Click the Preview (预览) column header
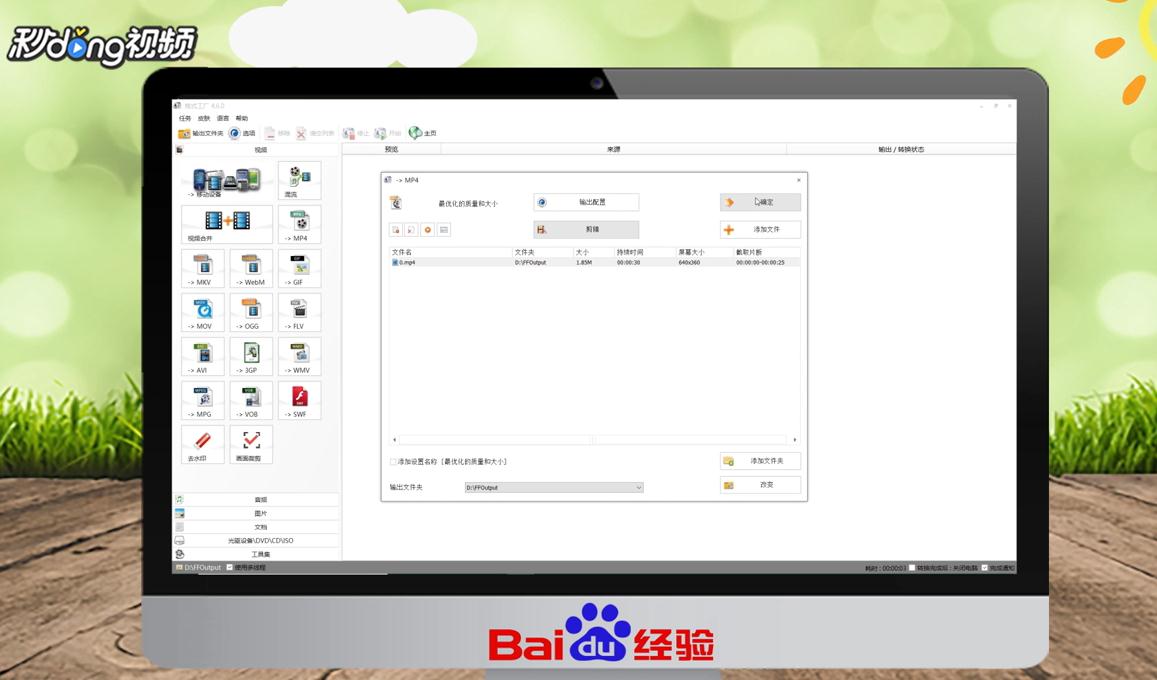This screenshot has height=680, width=1157. point(392,150)
